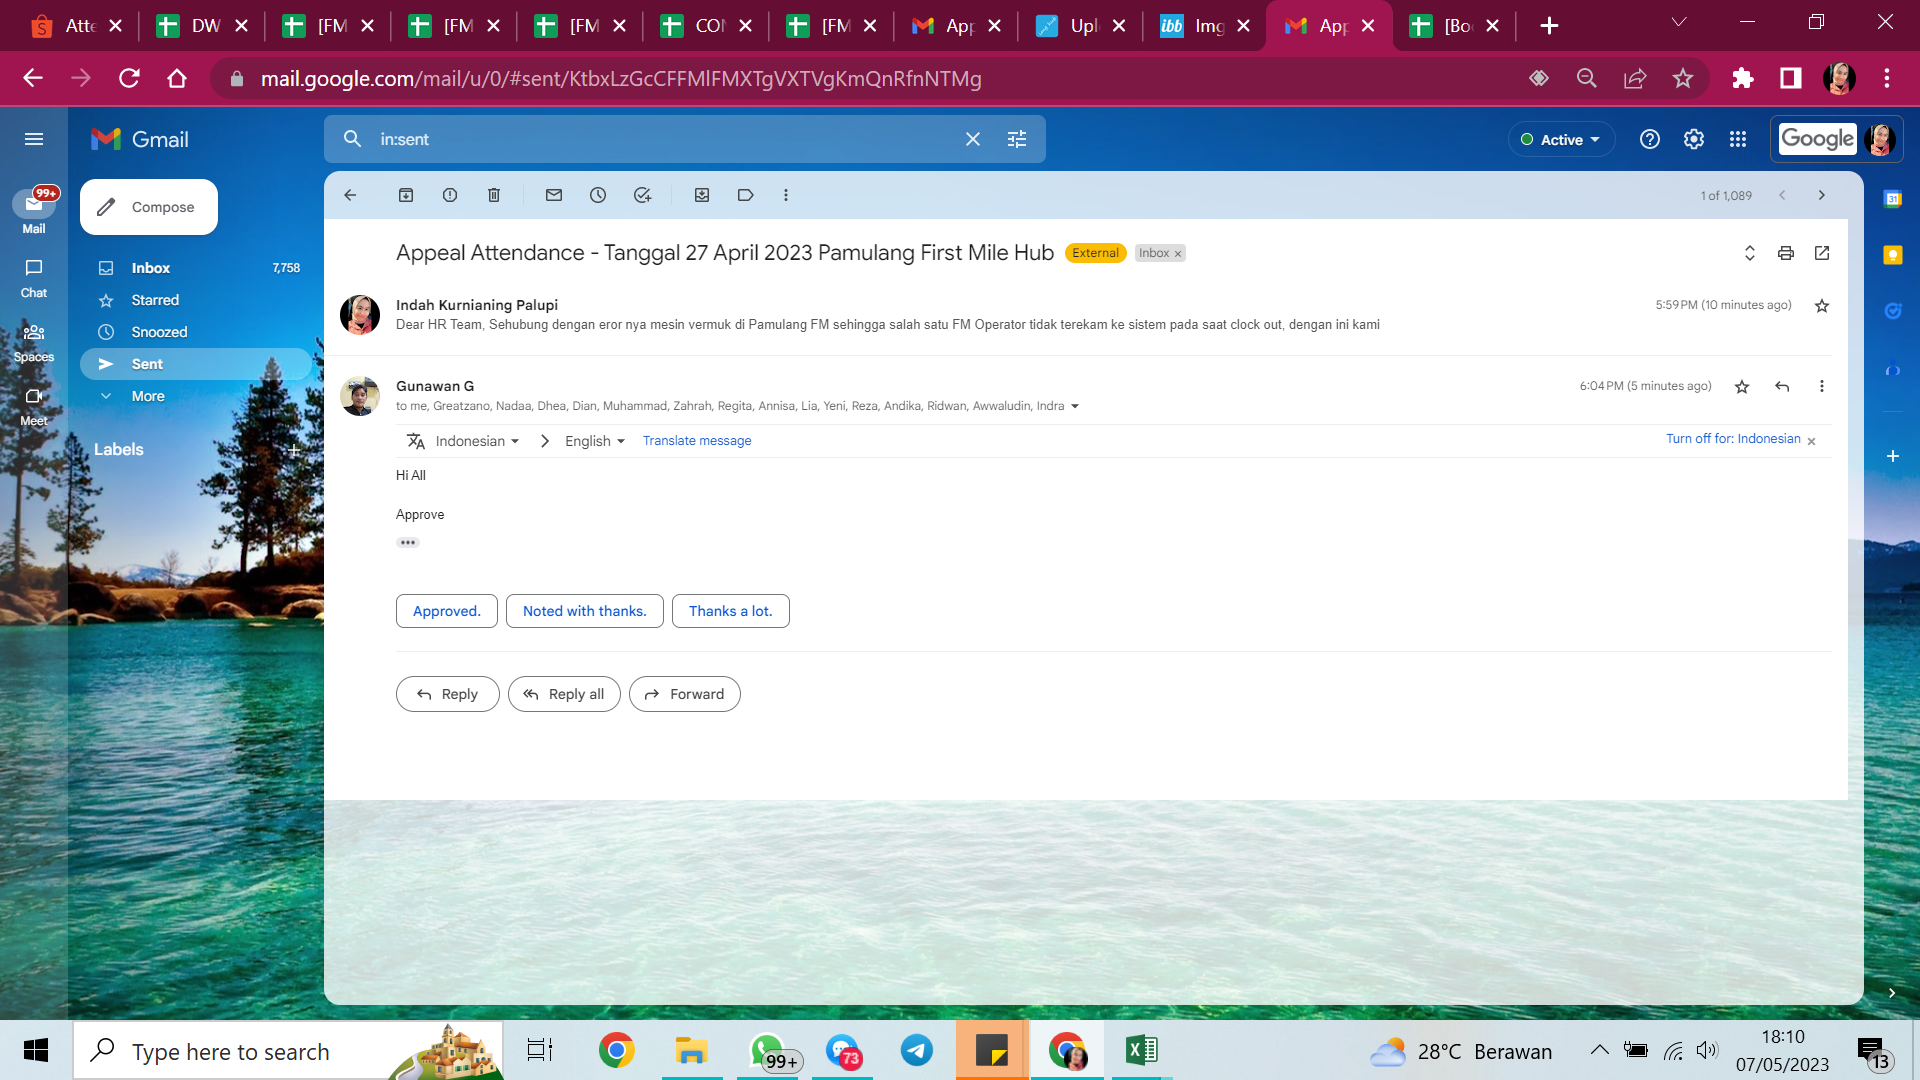
Task: Click the Translate message link
Action: click(x=697, y=441)
